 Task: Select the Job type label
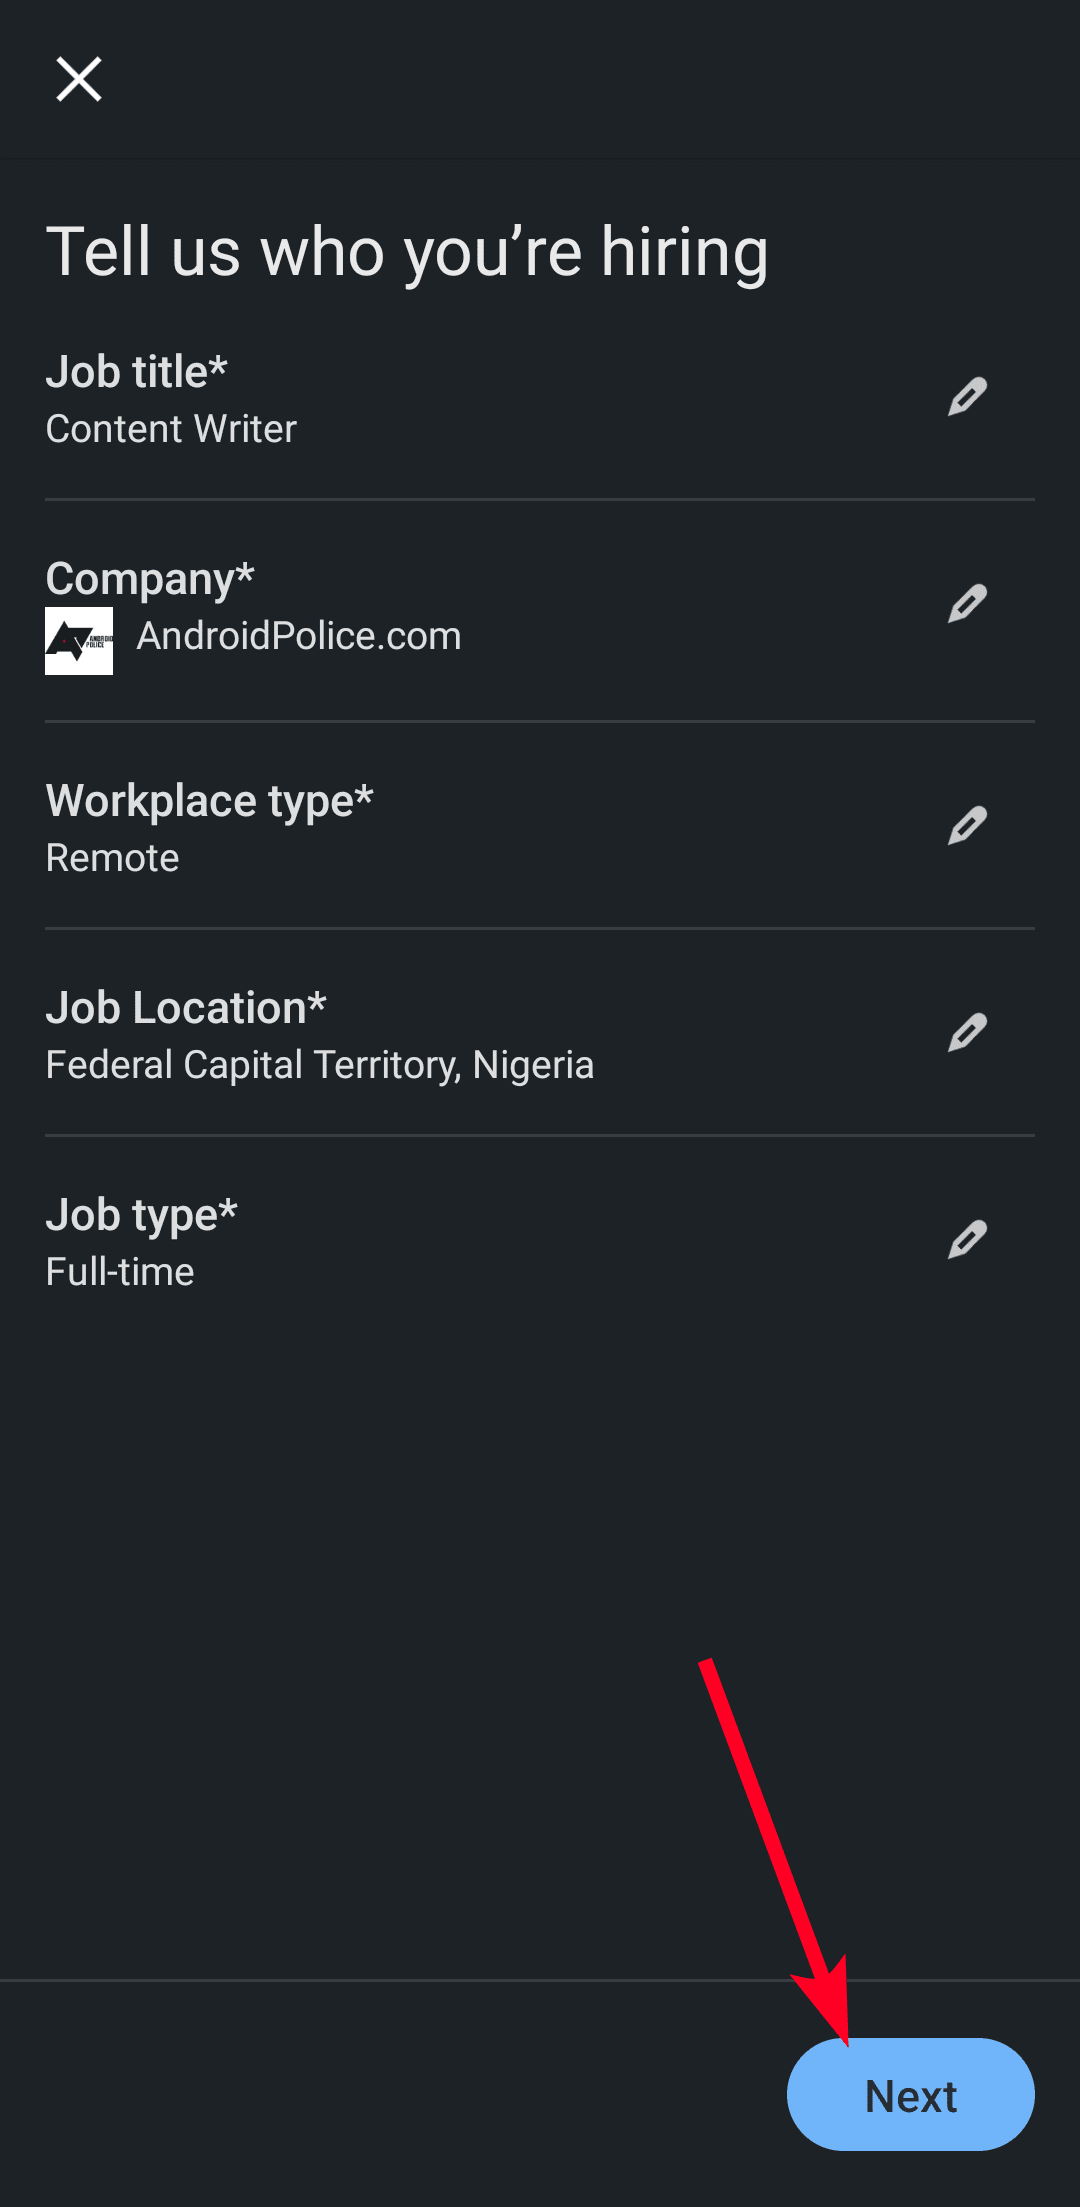(x=141, y=1215)
